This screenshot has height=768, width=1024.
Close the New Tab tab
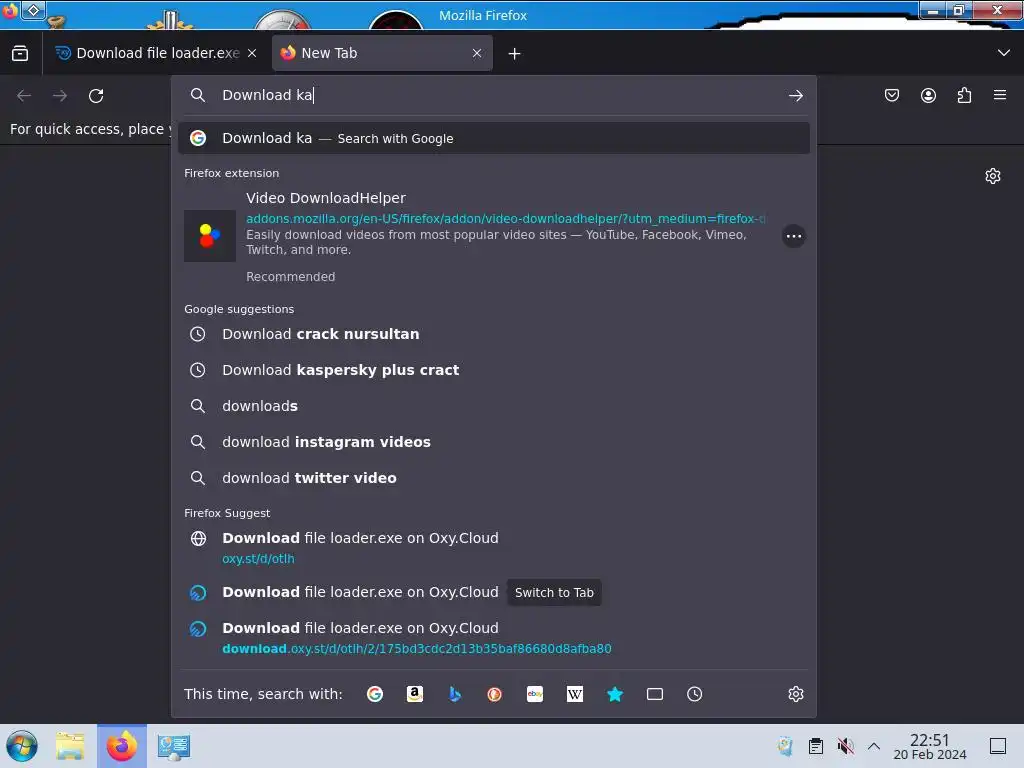point(477,54)
